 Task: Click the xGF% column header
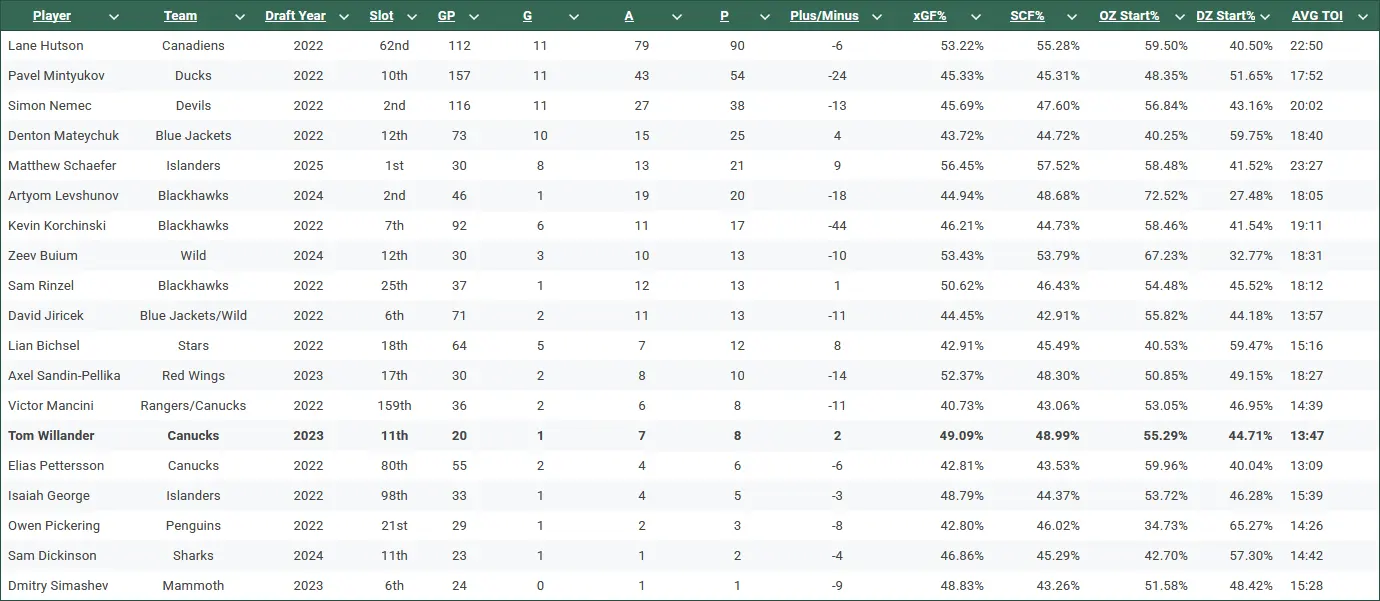(x=931, y=16)
